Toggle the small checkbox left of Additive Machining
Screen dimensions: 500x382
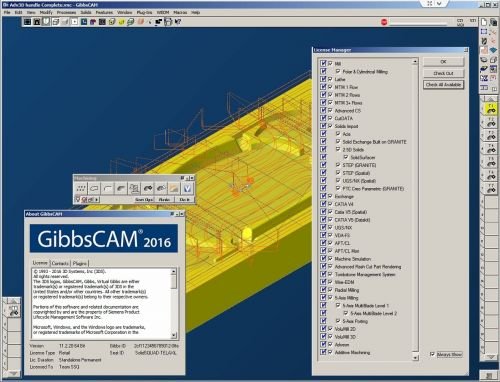point(330,352)
